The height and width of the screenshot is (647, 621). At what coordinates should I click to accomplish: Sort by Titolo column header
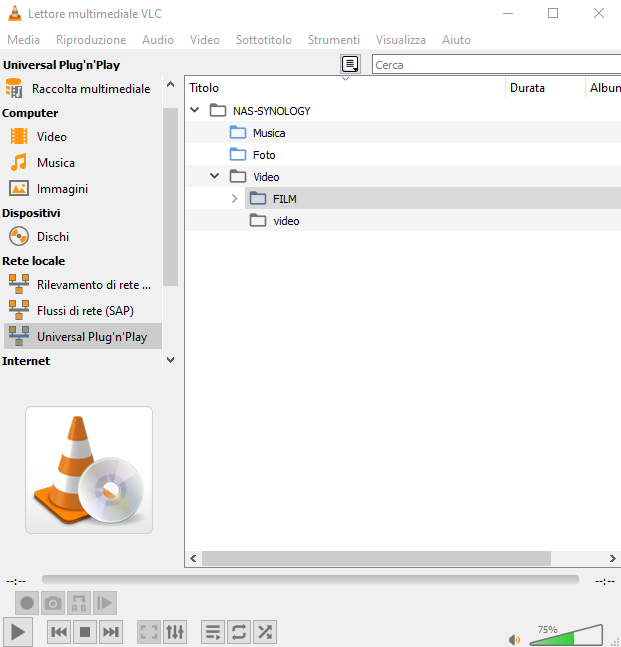click(x=345, y=88)
